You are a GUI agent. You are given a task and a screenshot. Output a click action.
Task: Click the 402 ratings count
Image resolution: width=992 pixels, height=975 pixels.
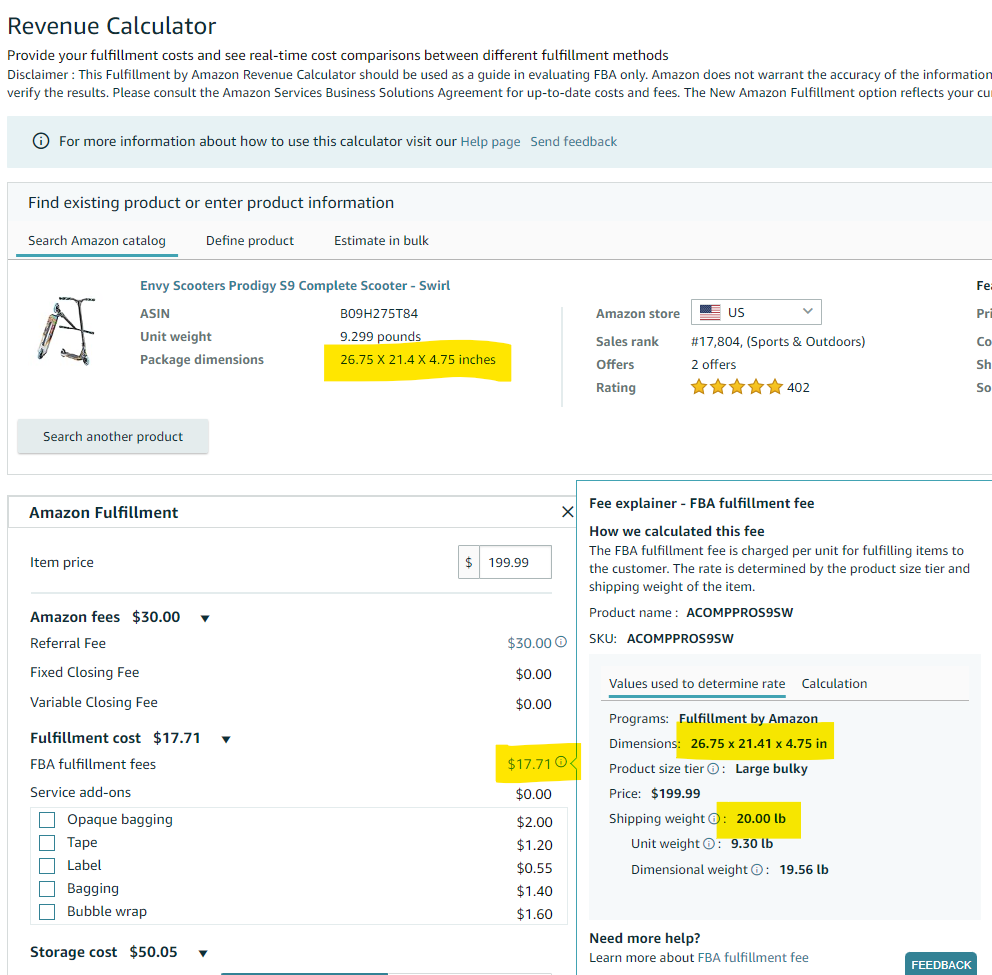798,387
